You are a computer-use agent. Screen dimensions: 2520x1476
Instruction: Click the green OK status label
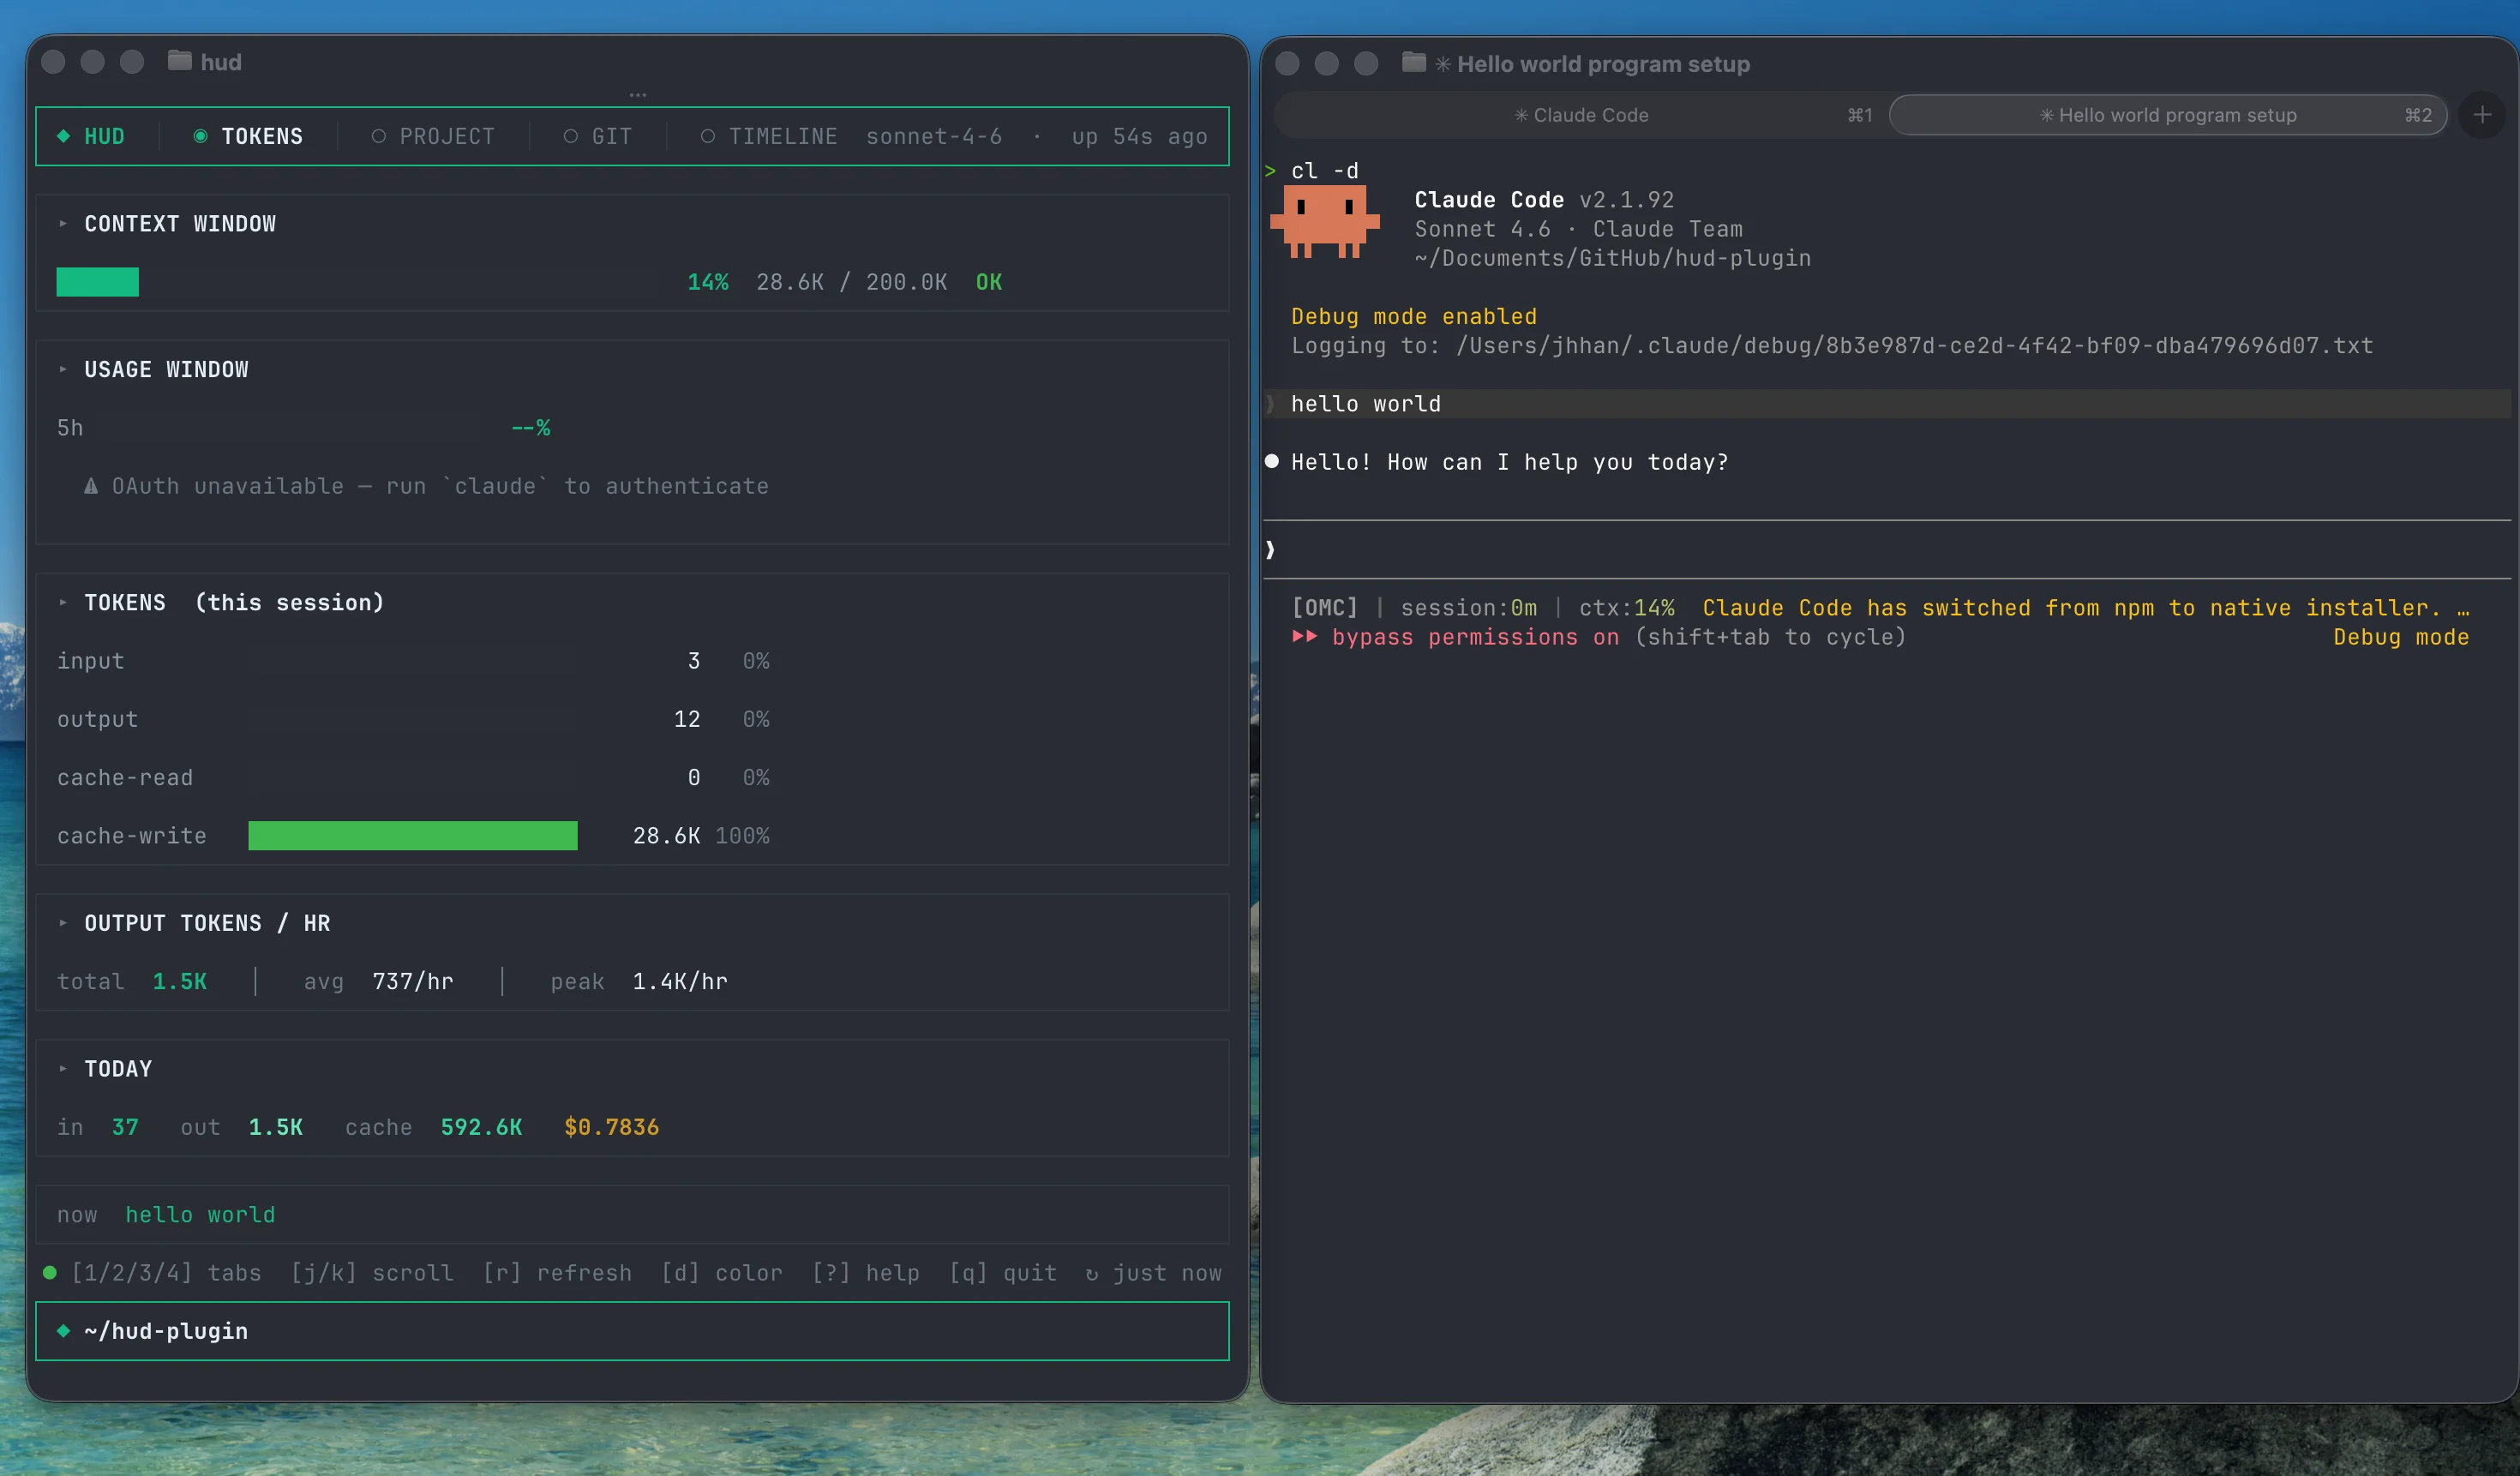tap(989, 282)
